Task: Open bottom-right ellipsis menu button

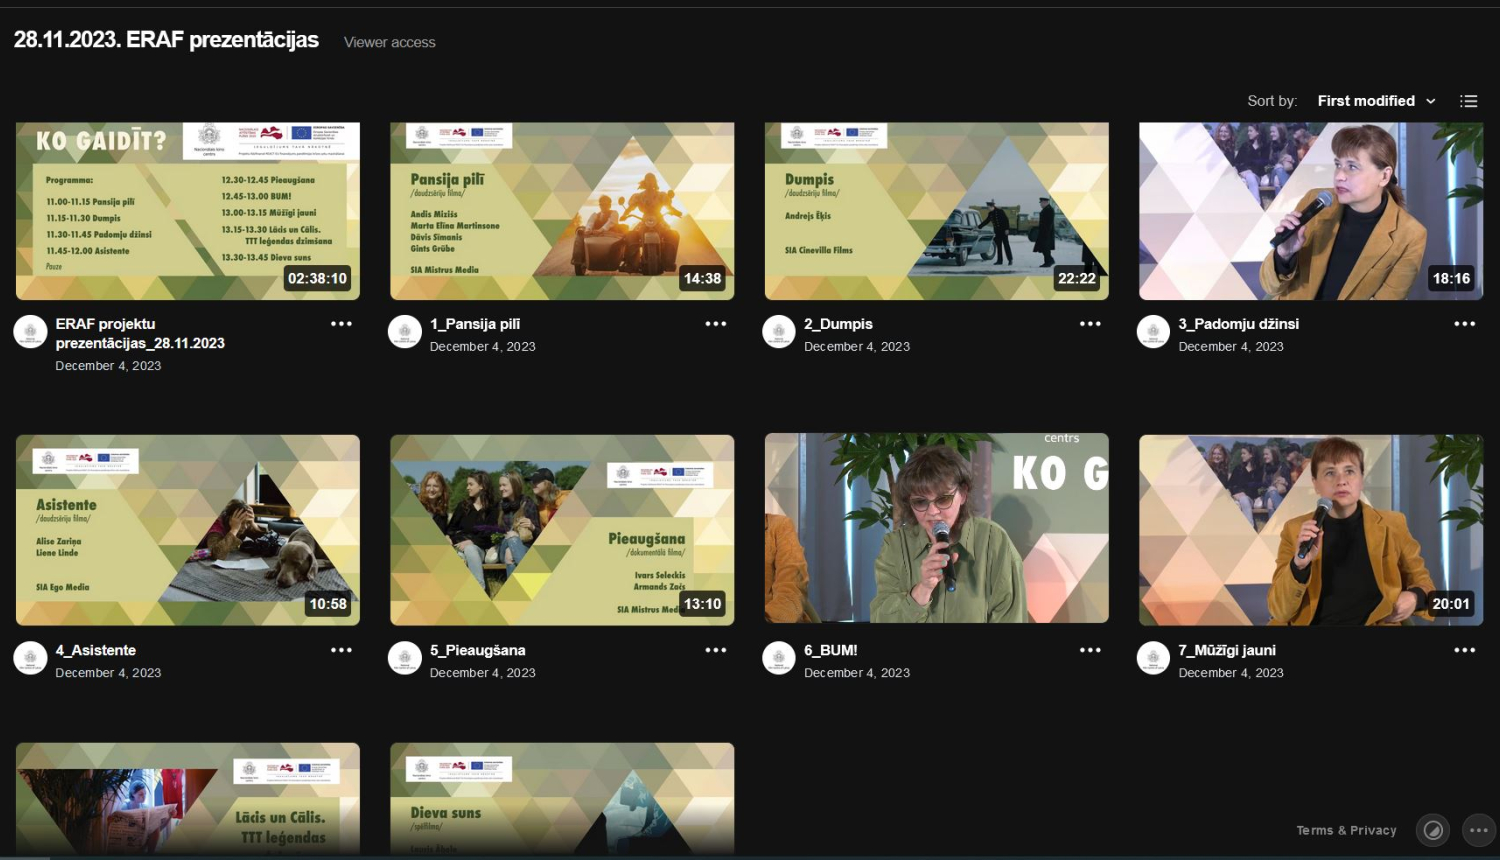Action: tap(1479, 830)
